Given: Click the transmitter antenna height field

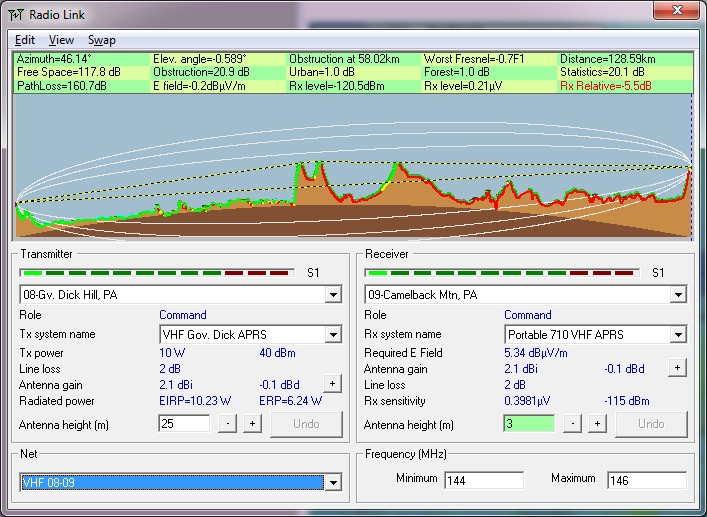Looking at the screenshot, I should click(184, 424).
